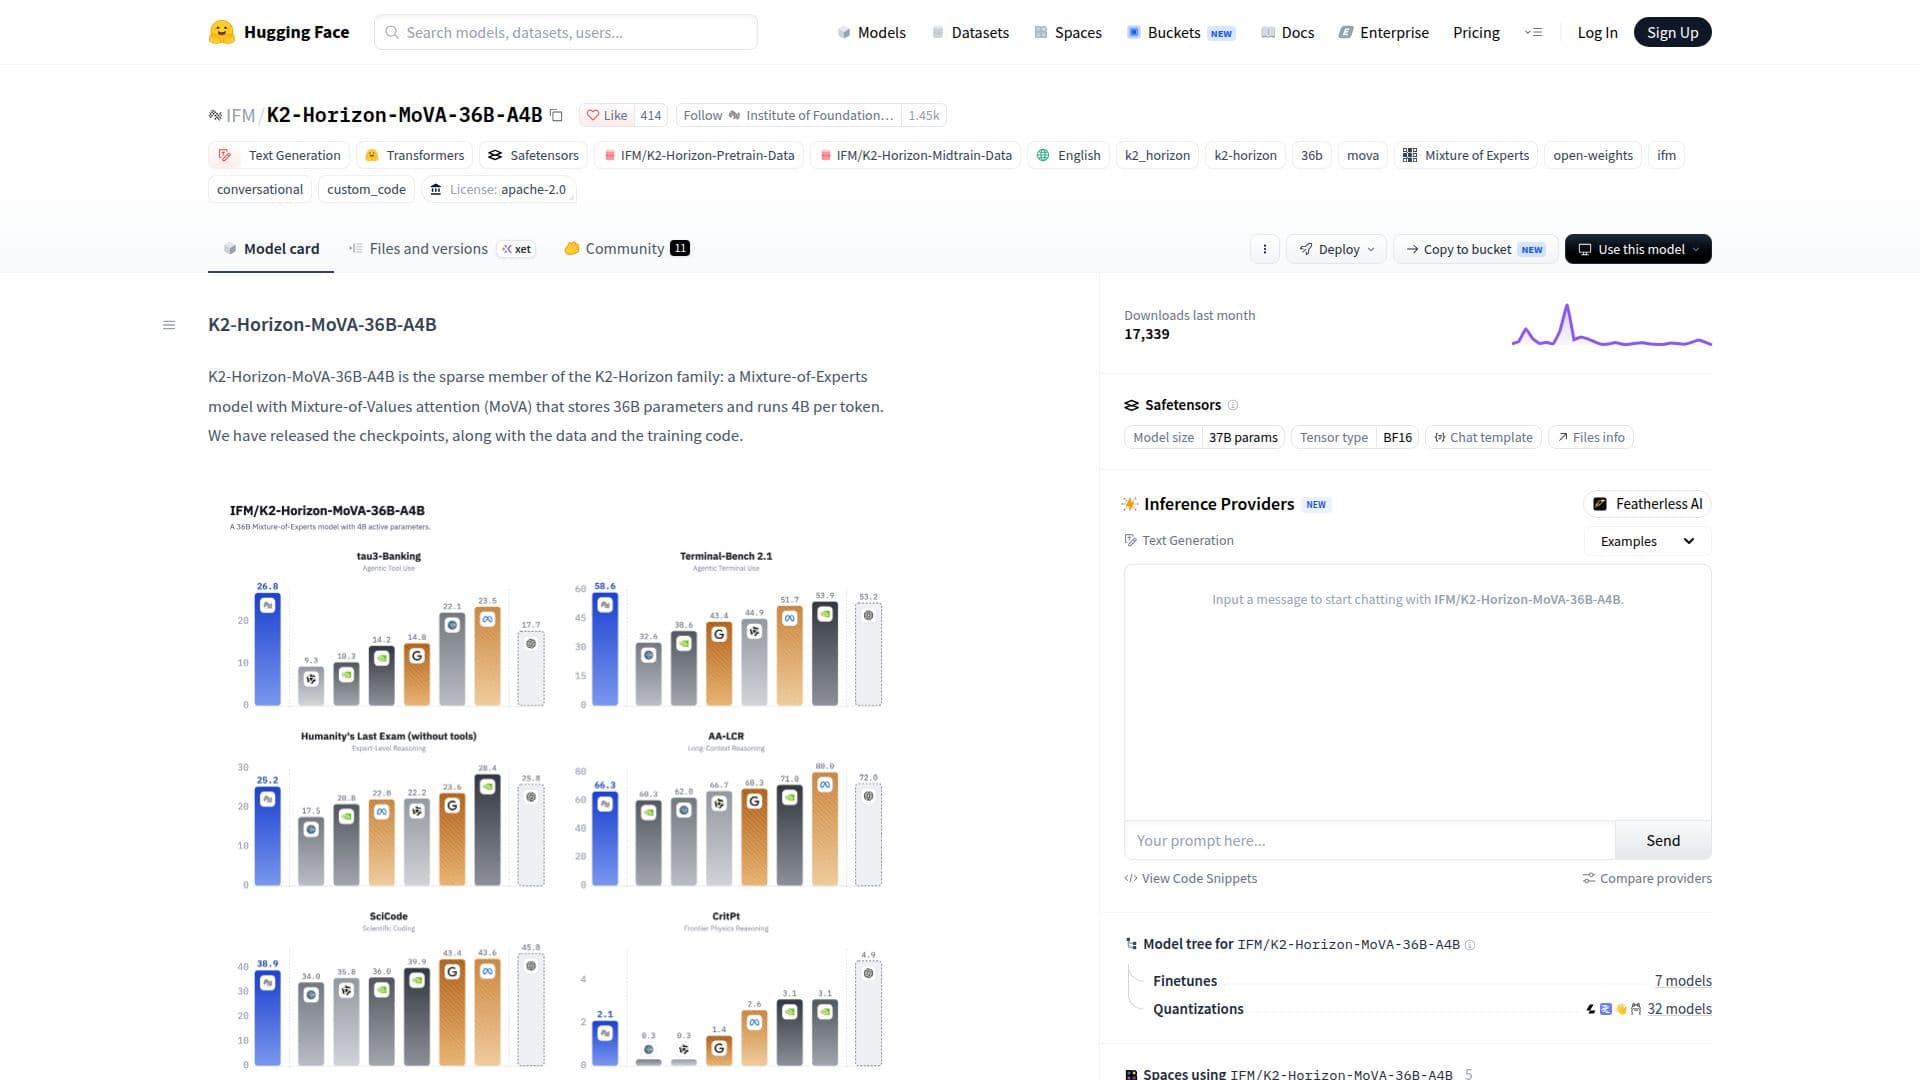This screenshot has width=1920, height=1080.
Task: Expand the Examples dropdown
Action: point(1647,541)
